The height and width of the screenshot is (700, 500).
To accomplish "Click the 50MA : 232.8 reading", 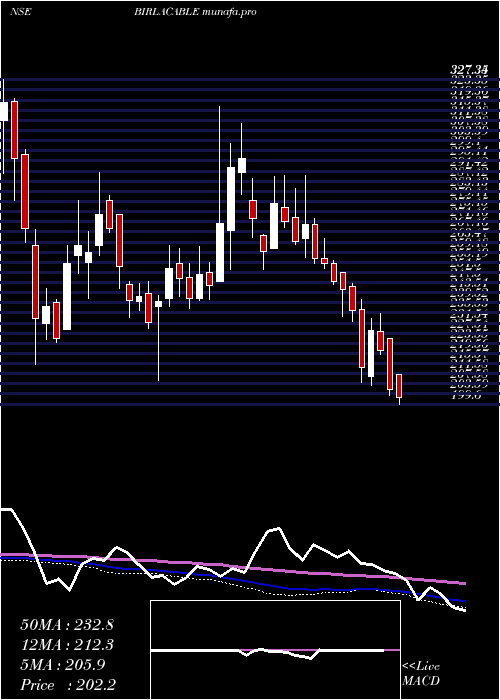I will click(67, 625).
